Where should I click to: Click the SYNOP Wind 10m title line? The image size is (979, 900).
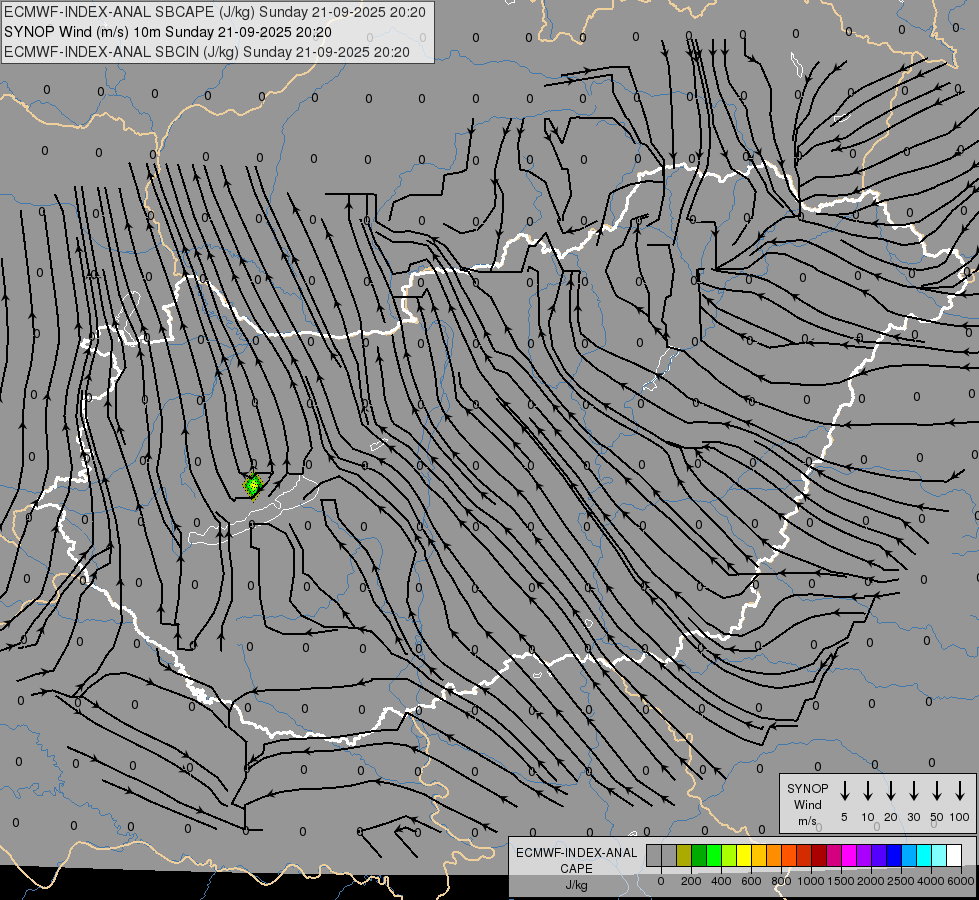pos(168,32)
